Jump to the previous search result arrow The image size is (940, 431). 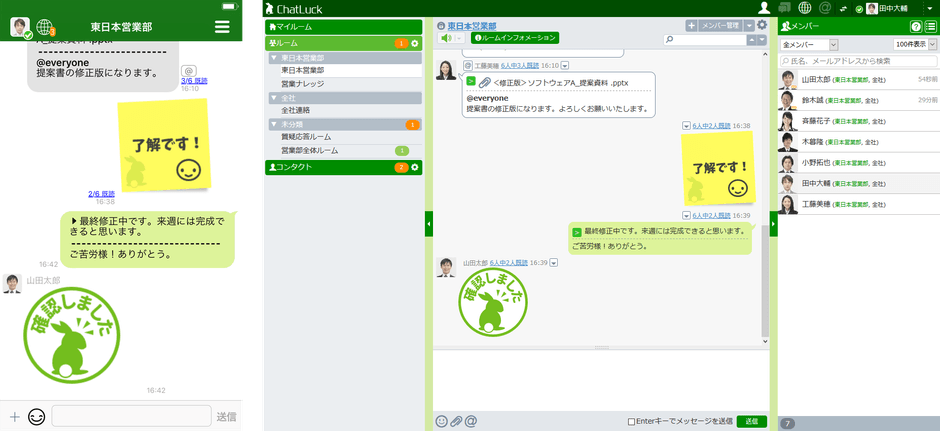752,40
